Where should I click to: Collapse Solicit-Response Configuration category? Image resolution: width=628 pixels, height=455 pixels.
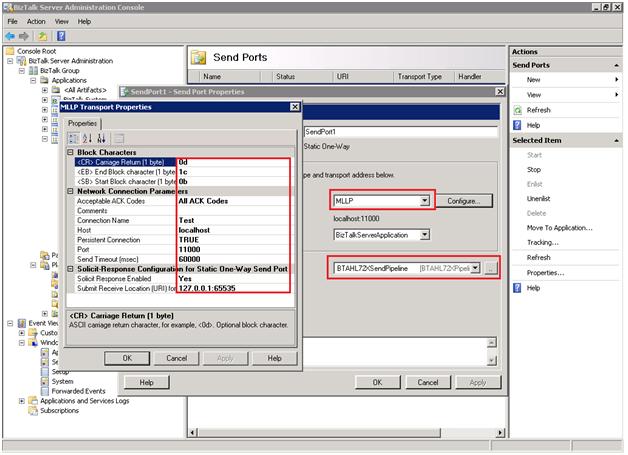pos(70,269)
